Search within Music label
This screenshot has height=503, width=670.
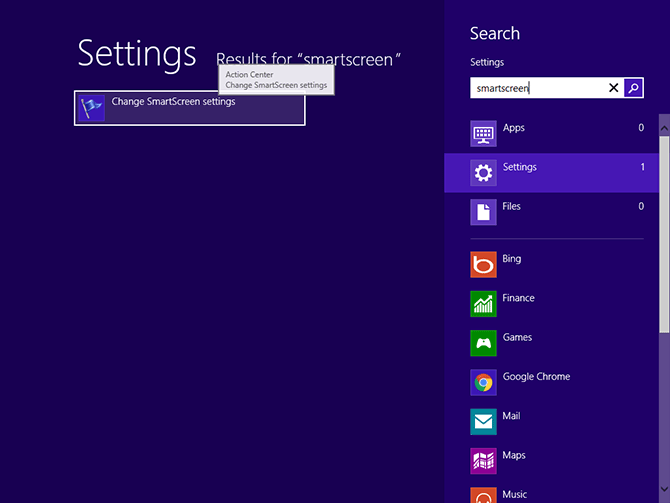point(514,494)
